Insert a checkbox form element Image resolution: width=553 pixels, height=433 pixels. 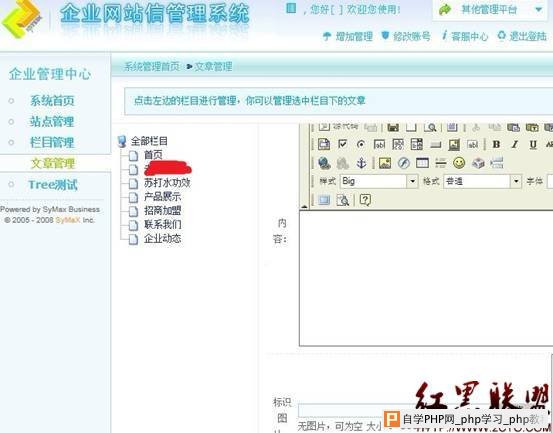click(342, 144)
